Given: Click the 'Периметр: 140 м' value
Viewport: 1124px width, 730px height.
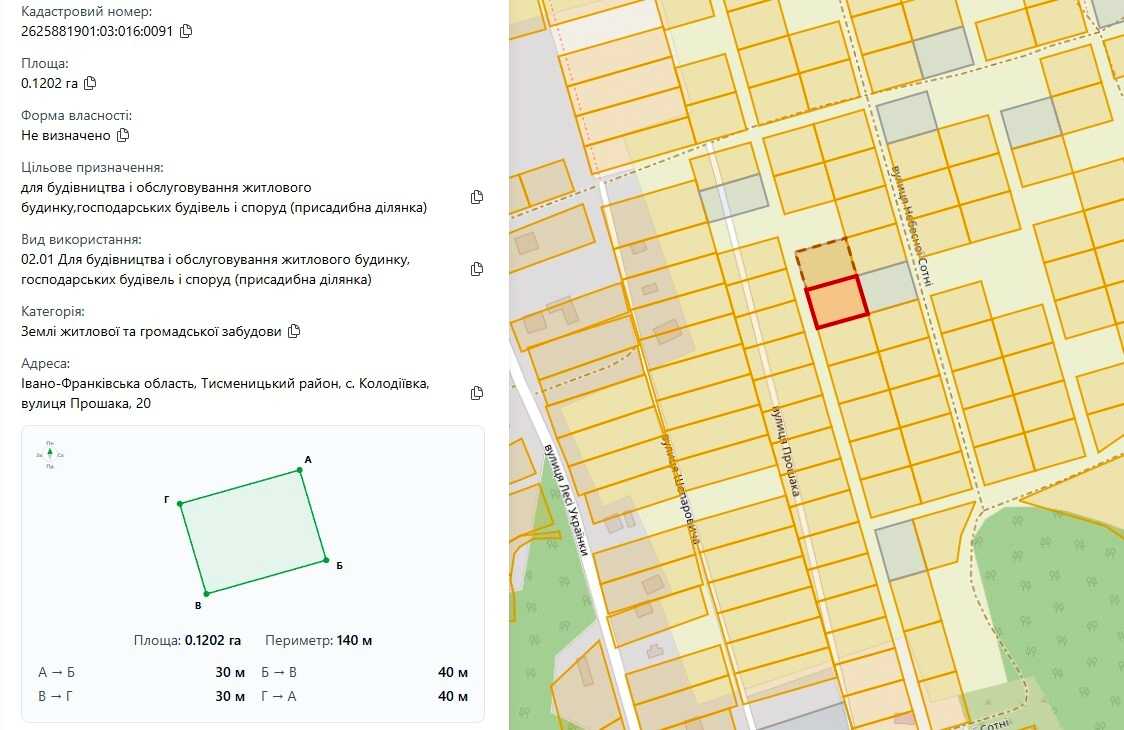Looking at the screenshot, I should pos(318,640).
